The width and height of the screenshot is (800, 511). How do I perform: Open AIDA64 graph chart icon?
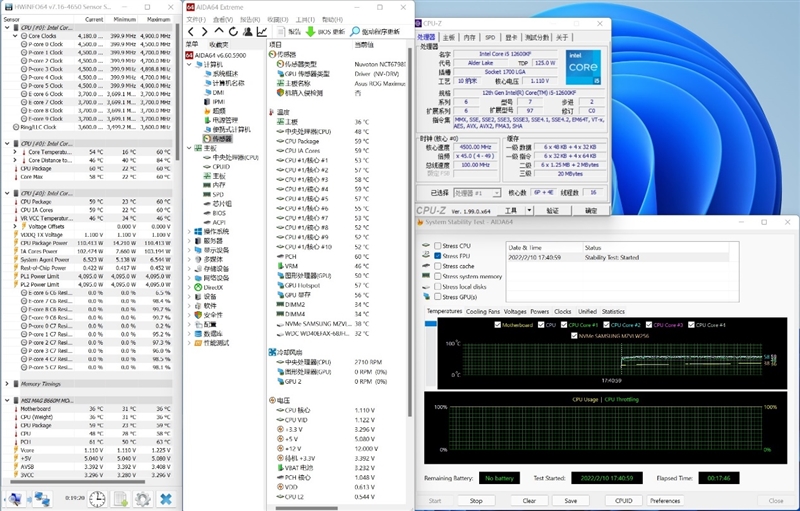click(262, 32)
